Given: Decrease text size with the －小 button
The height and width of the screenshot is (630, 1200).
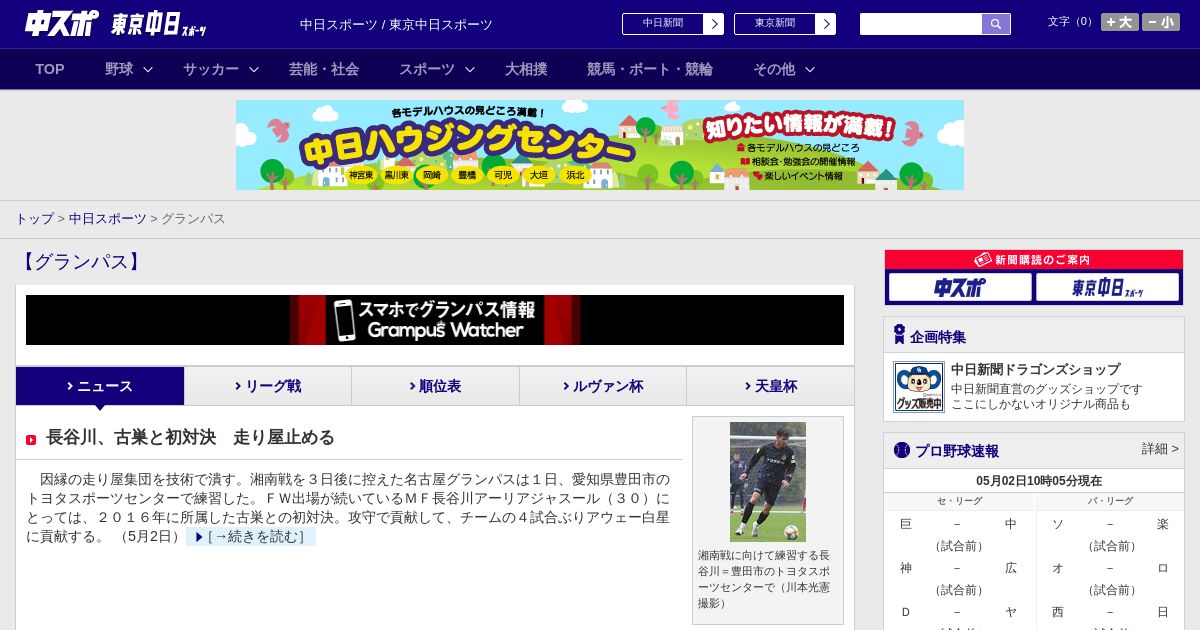Looking at the screenshot, I should (x=1161, y=22).
